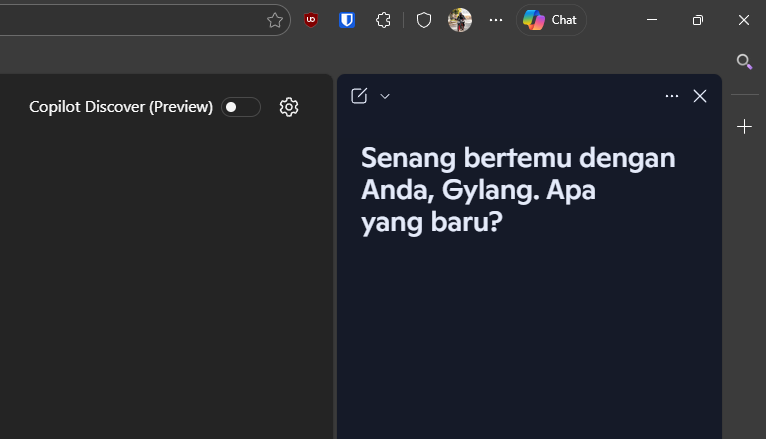Open the uBlock Origin extension
The height and width of the screenshot is (439, 766).
tap(311, 20)
